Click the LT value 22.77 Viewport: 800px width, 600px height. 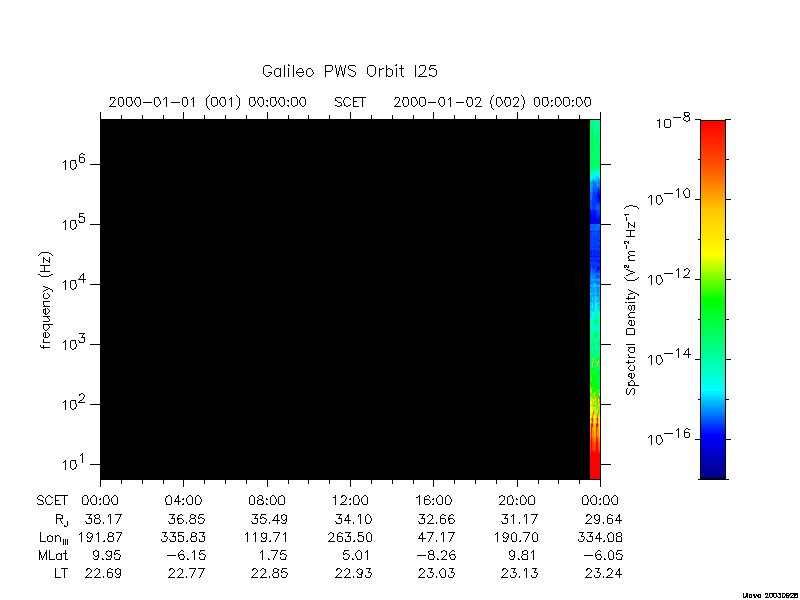pos(186,573)
